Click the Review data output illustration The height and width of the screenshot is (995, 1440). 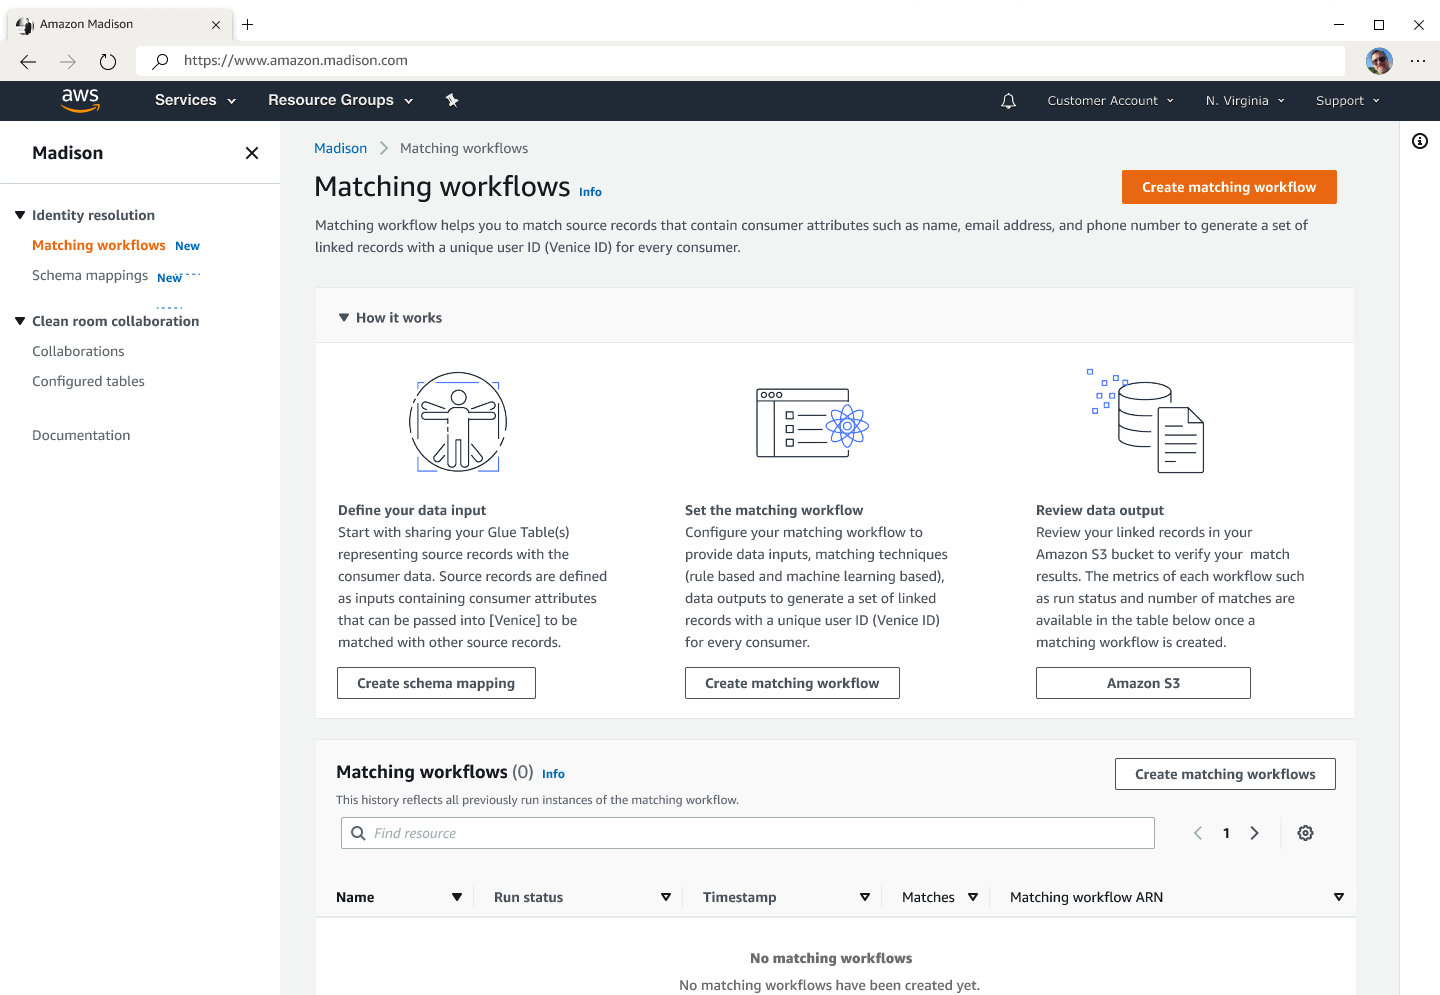(1146, 421)
